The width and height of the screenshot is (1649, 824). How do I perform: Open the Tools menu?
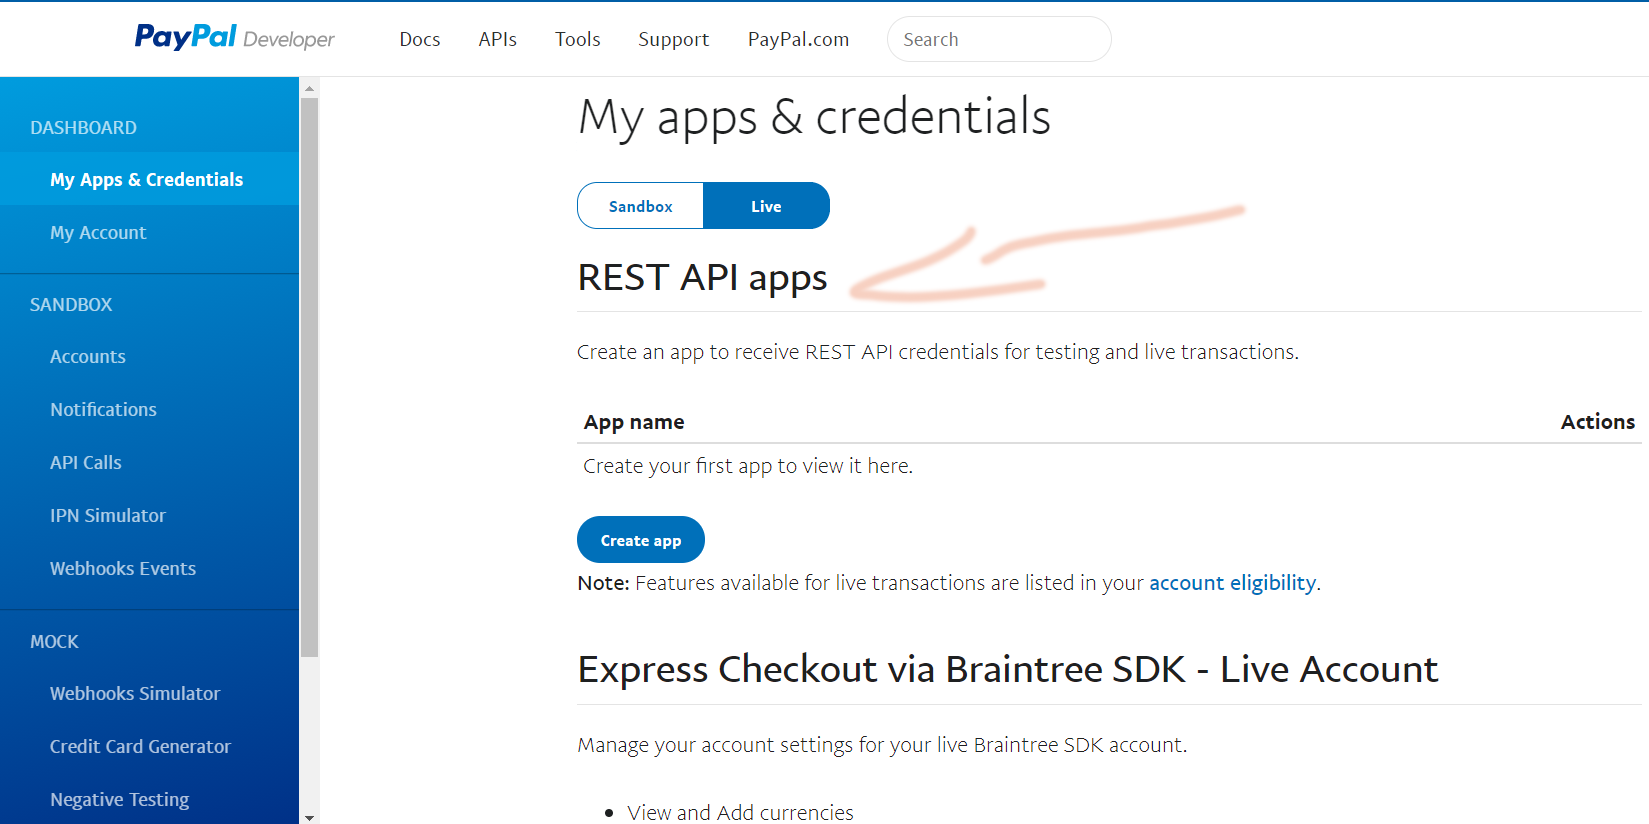pyautogui.click(x=577, y=39)
